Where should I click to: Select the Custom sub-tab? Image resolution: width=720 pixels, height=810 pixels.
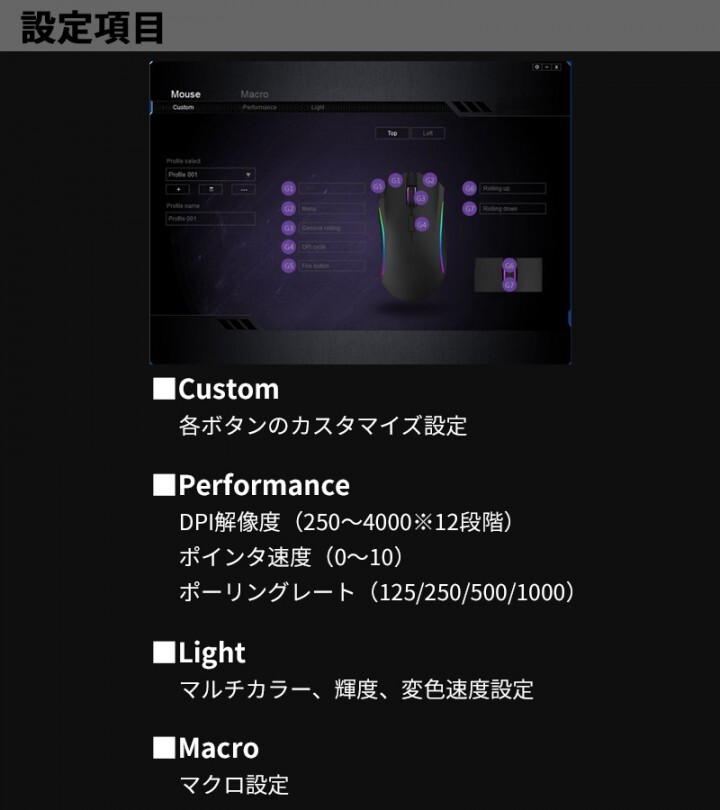click(x=183, y=107)
